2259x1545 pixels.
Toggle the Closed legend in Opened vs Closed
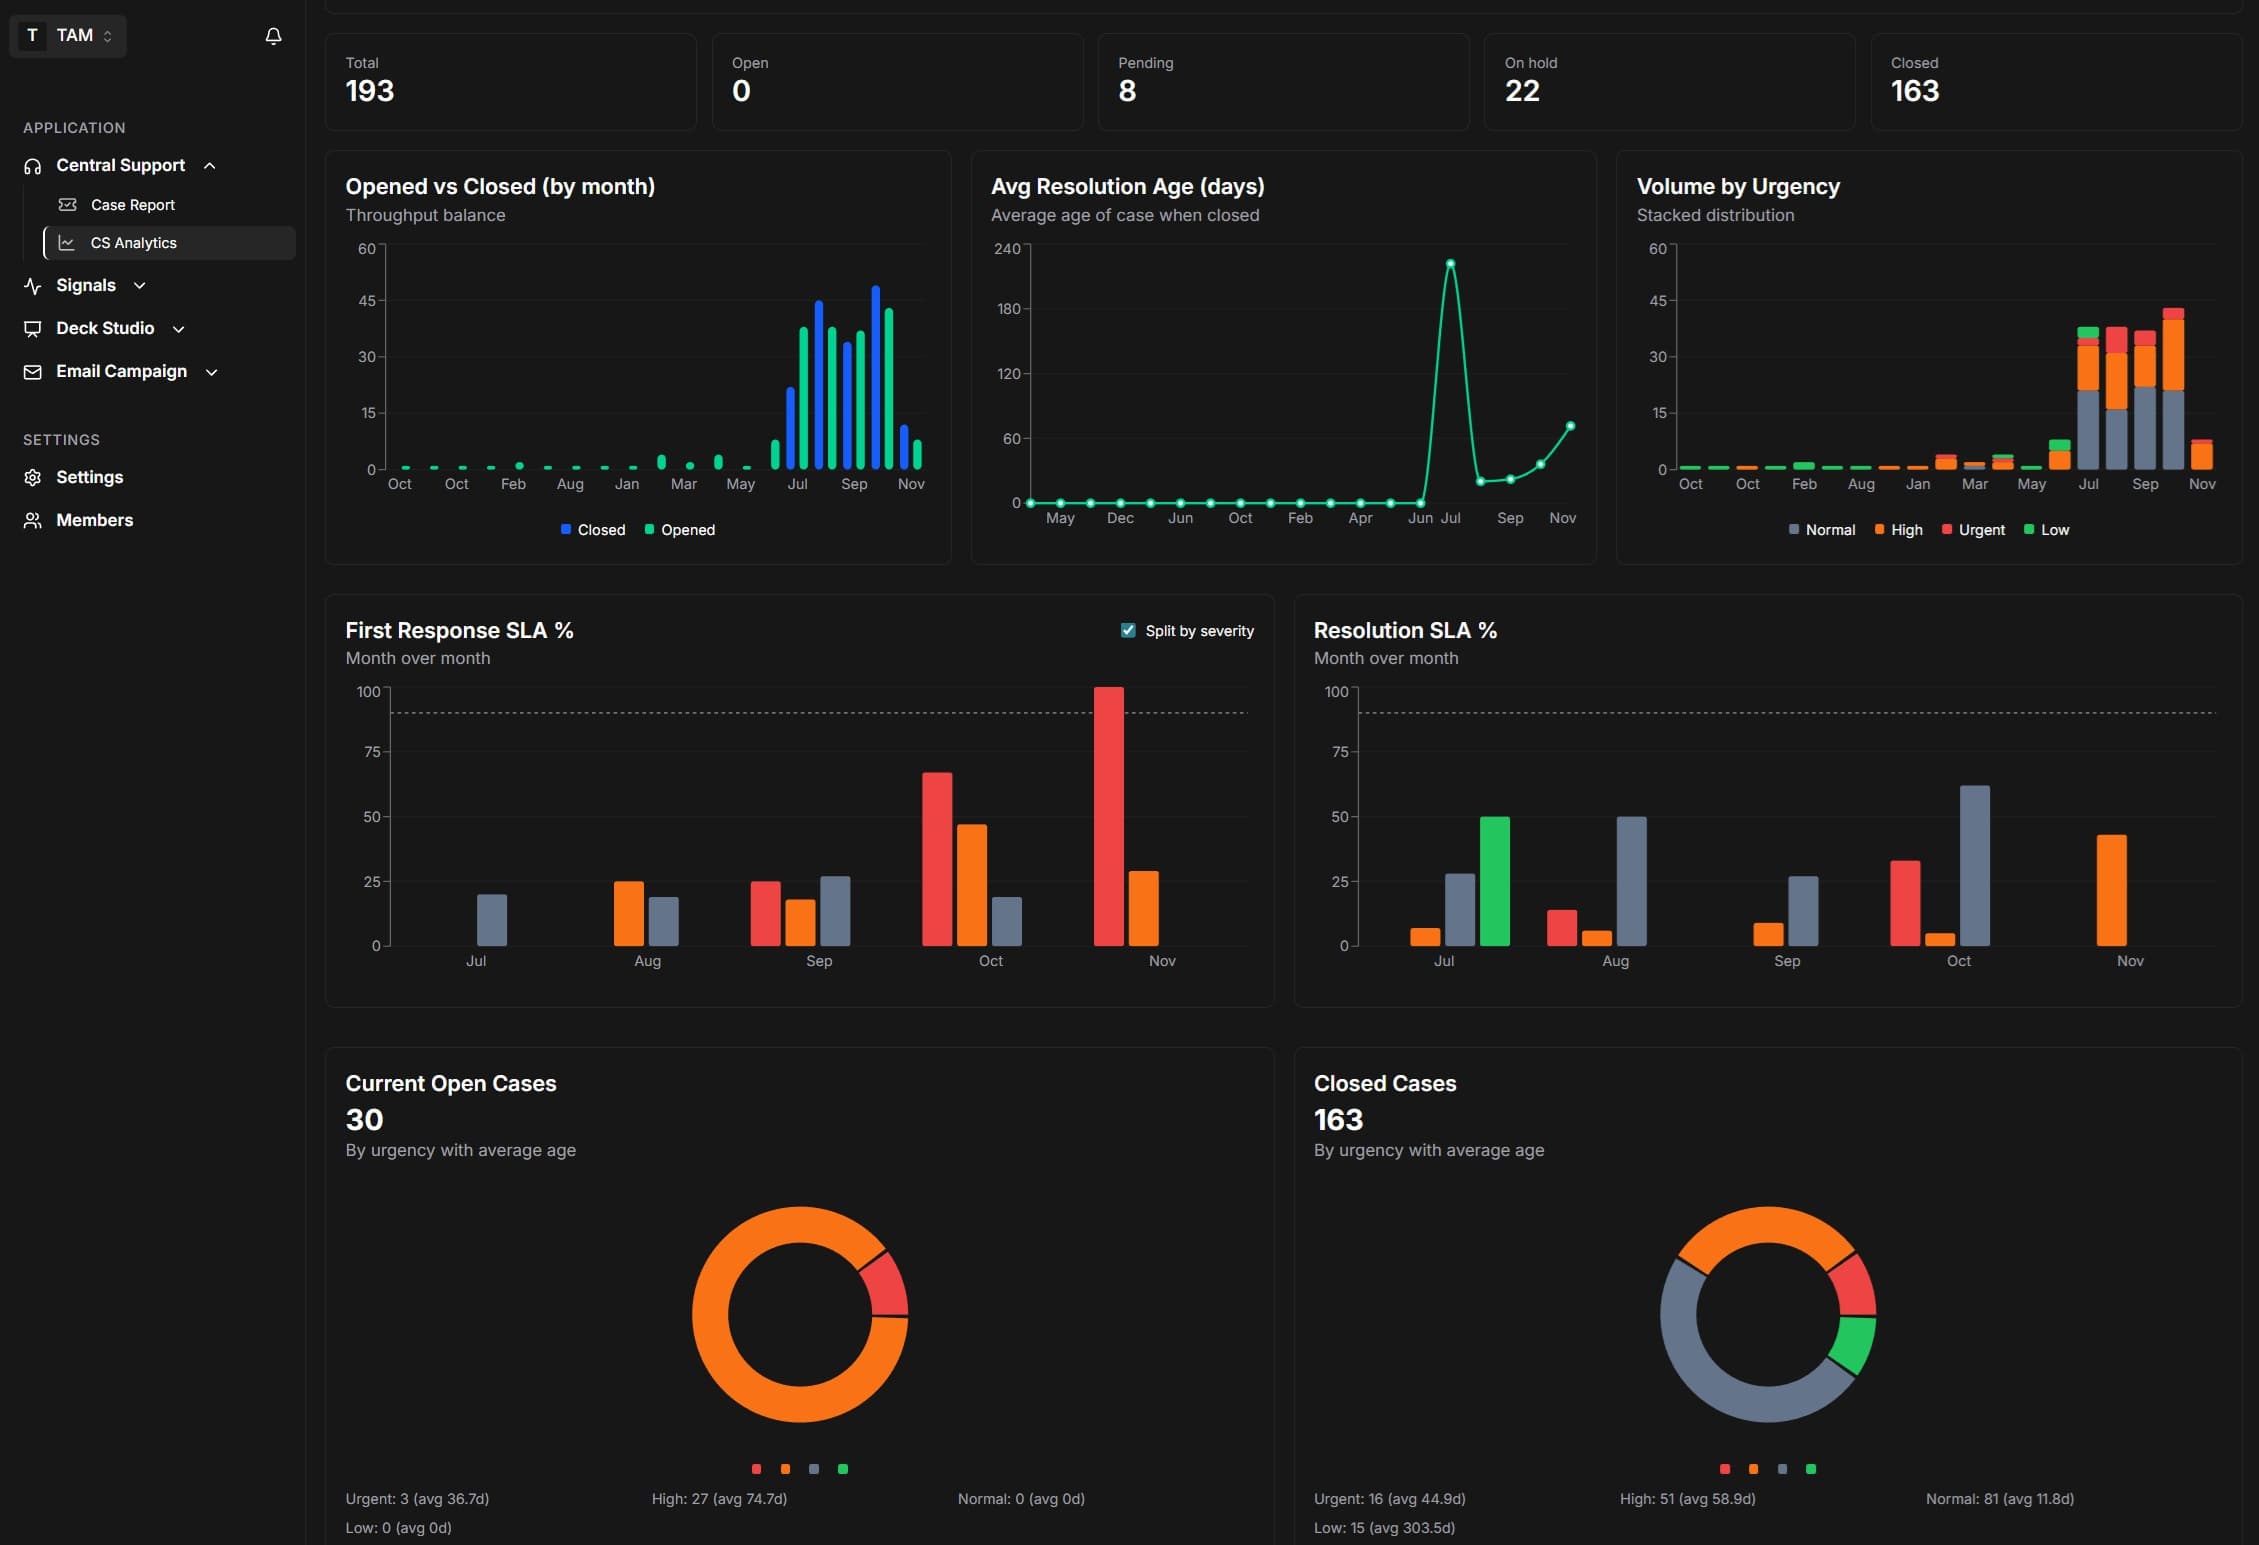pos(592,529)
